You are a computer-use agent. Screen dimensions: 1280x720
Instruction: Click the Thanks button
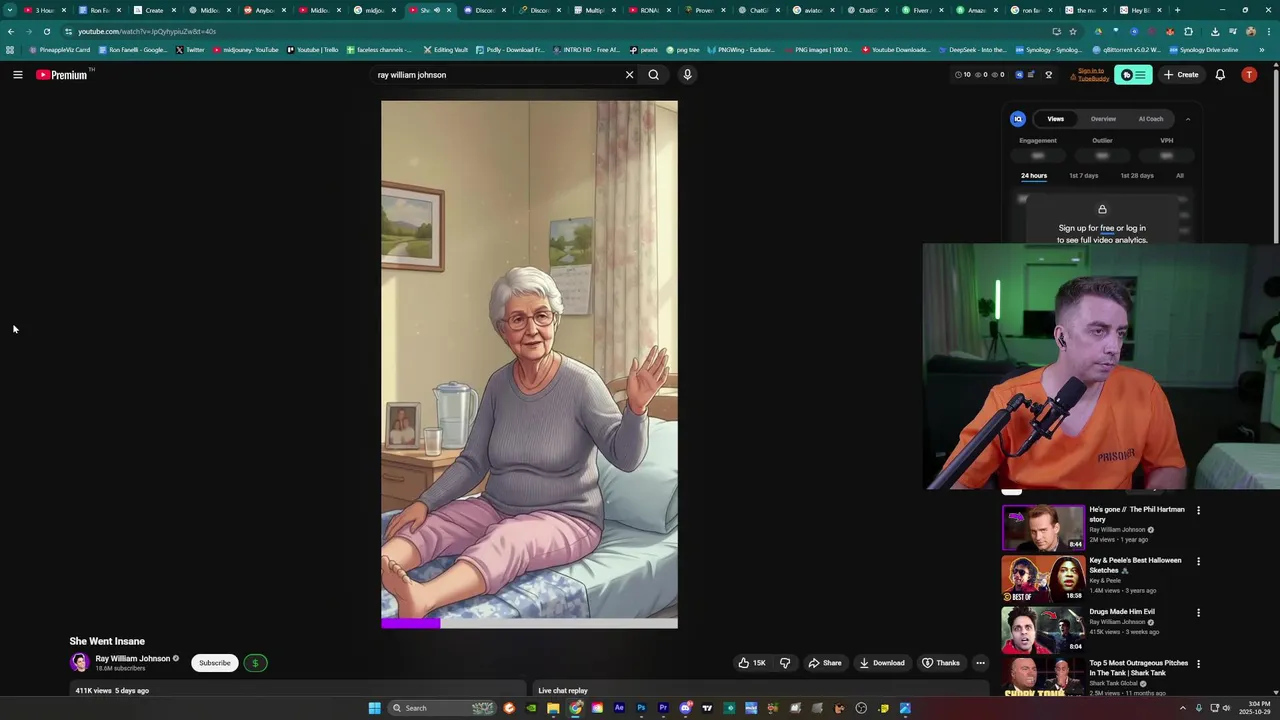click(x=940, y=663)
